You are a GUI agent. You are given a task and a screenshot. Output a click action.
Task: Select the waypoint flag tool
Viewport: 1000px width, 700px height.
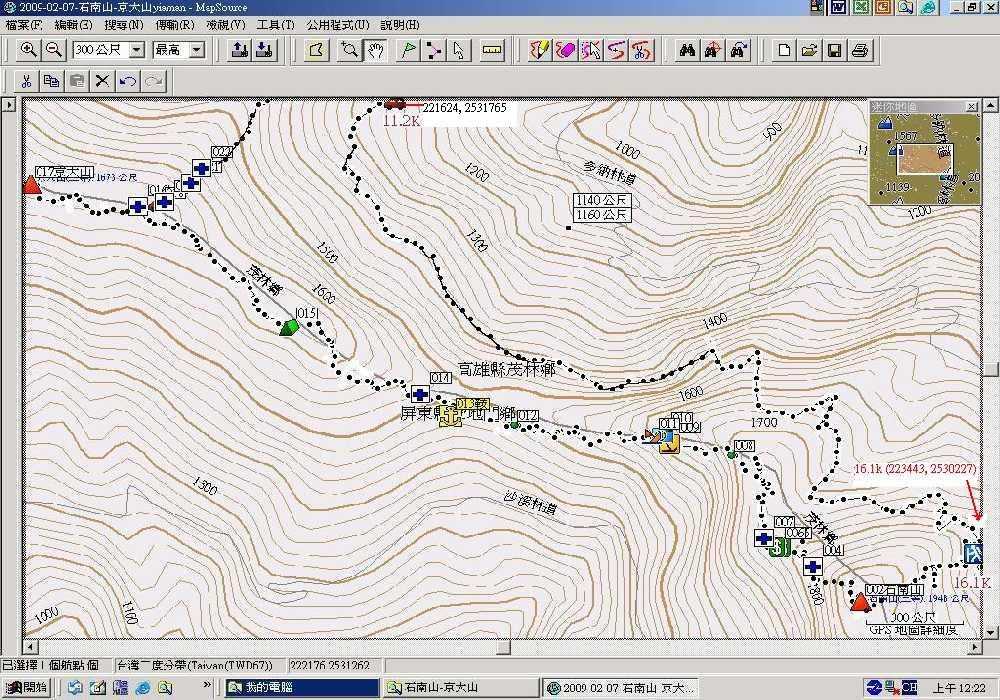tap(408, 49)
